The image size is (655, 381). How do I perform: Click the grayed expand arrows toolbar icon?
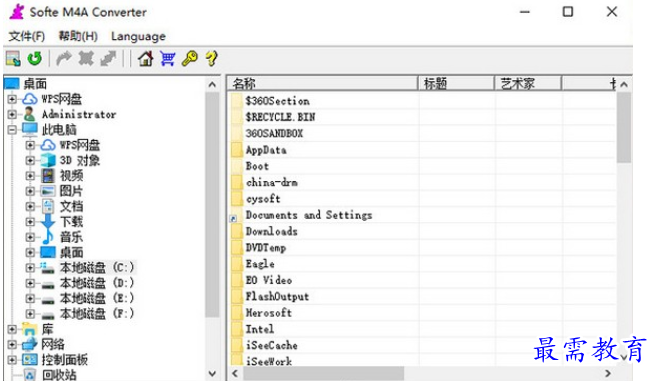click(x=108, y=58)
